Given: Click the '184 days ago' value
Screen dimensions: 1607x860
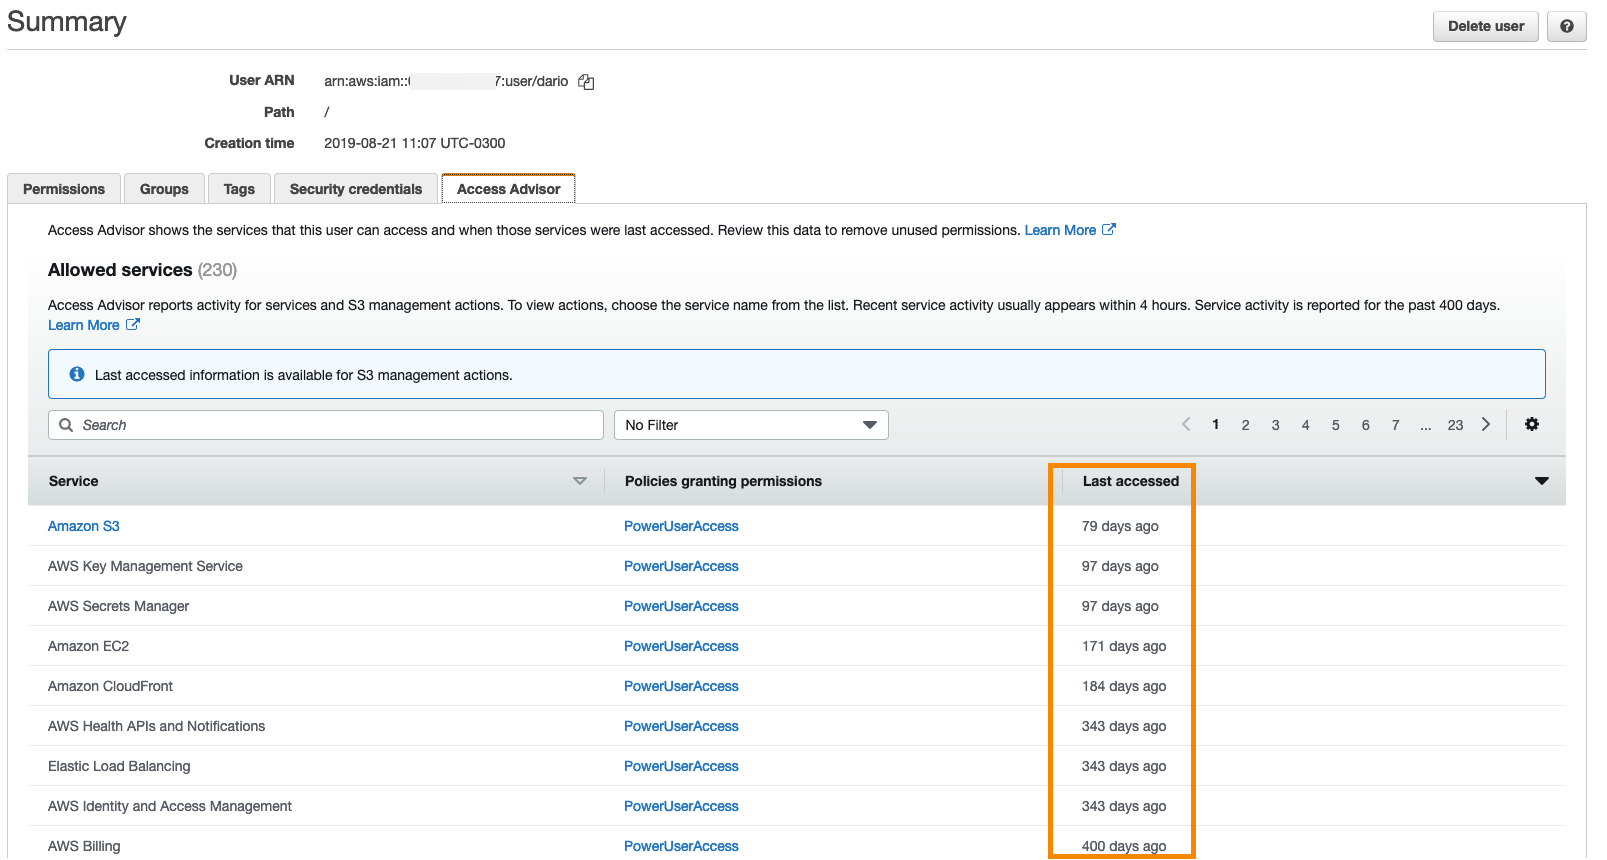Looking at the screenshot, I should (x=1124, y=686).
